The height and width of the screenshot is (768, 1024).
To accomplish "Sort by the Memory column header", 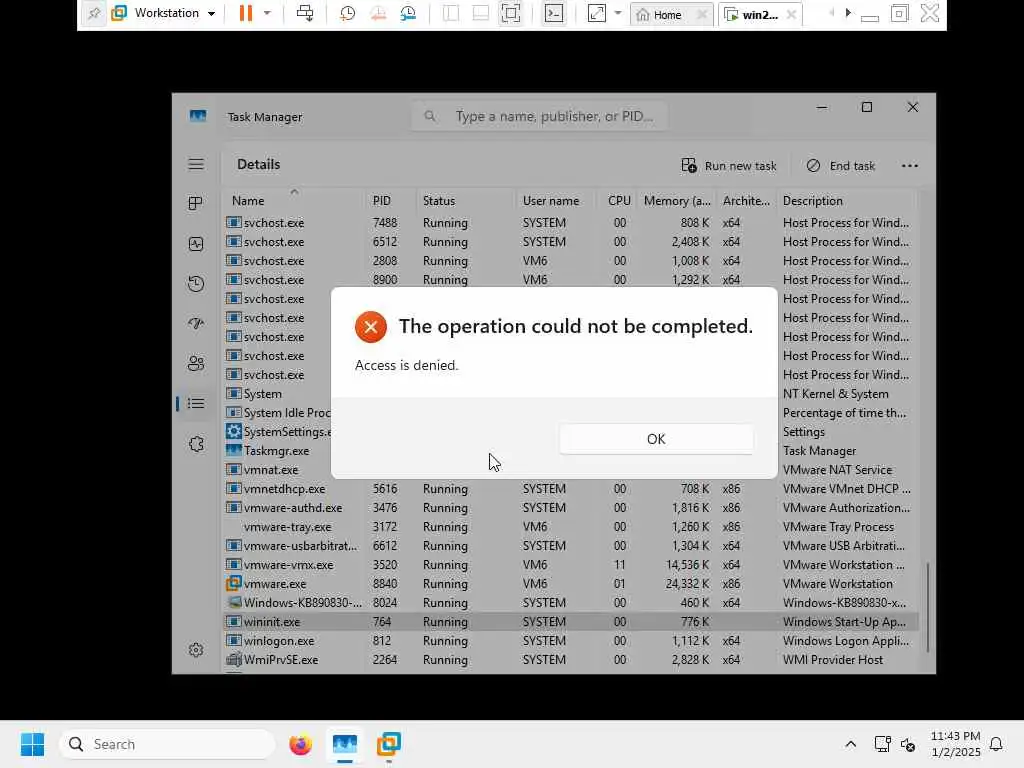I will [x=677, y=200].
